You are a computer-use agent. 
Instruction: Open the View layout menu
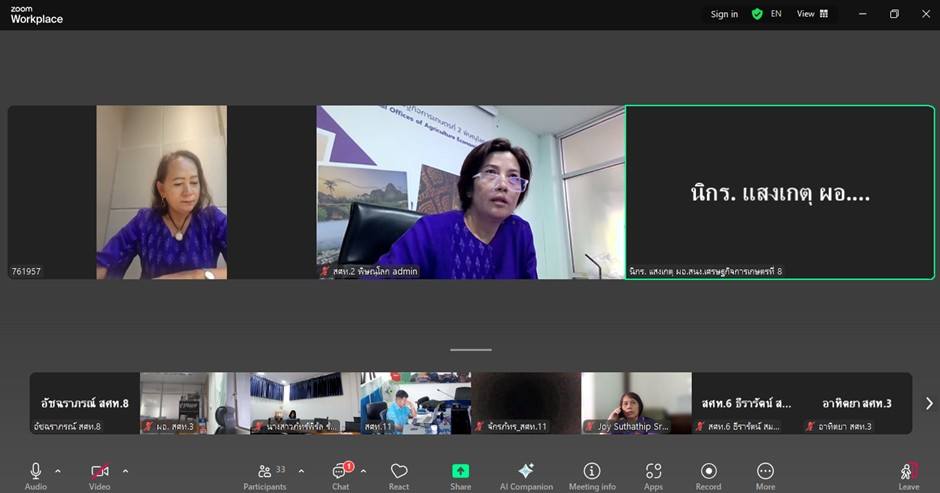pyautogui.click(x=811, y=14)
